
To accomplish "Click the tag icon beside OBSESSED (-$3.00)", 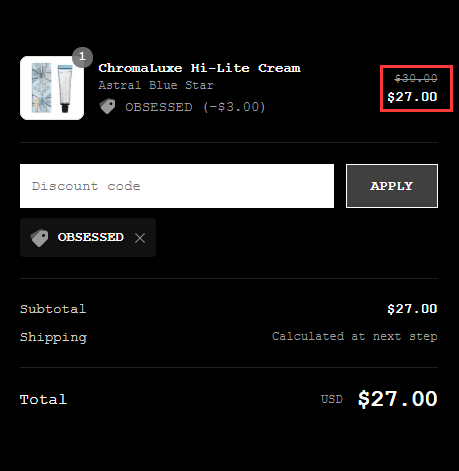I will click(x=107, y=107).
